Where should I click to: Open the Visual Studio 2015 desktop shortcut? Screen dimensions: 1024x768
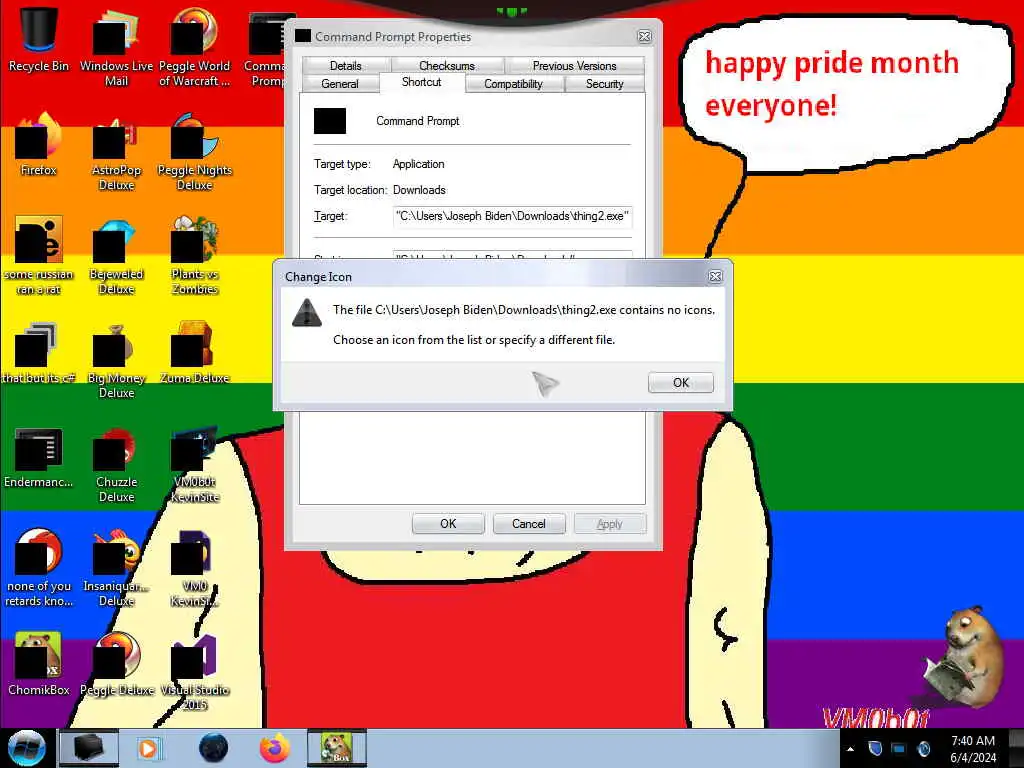point(195,671)
